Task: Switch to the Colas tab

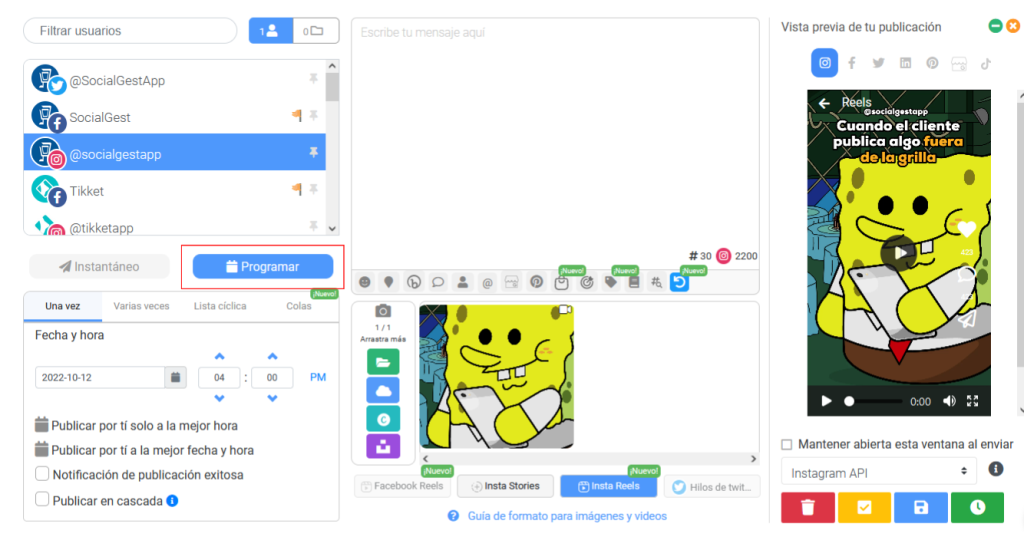Action: tap(299, 306)
